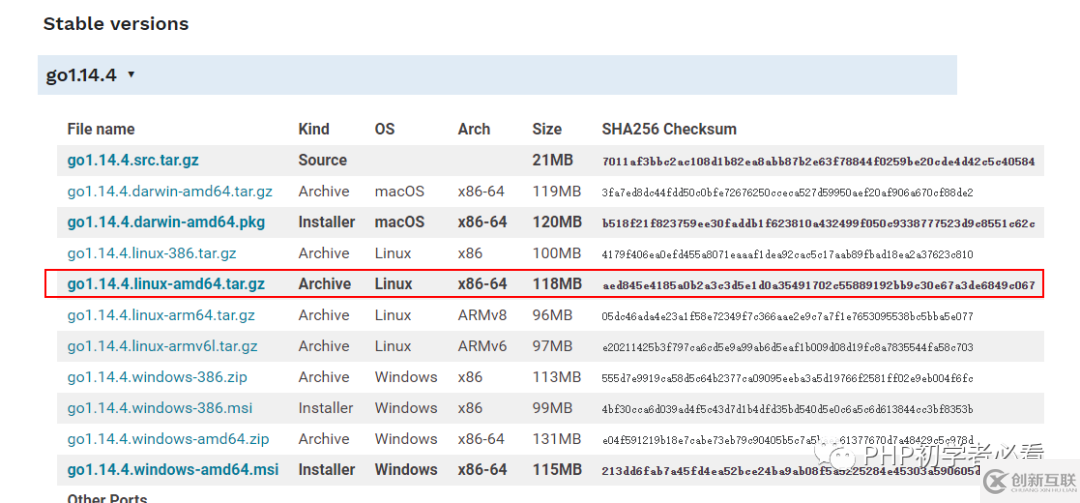Screen dimensions: 1080x503
Task: Click the linux-amd64 SHA256 checksum text
Action: [818, 285]
